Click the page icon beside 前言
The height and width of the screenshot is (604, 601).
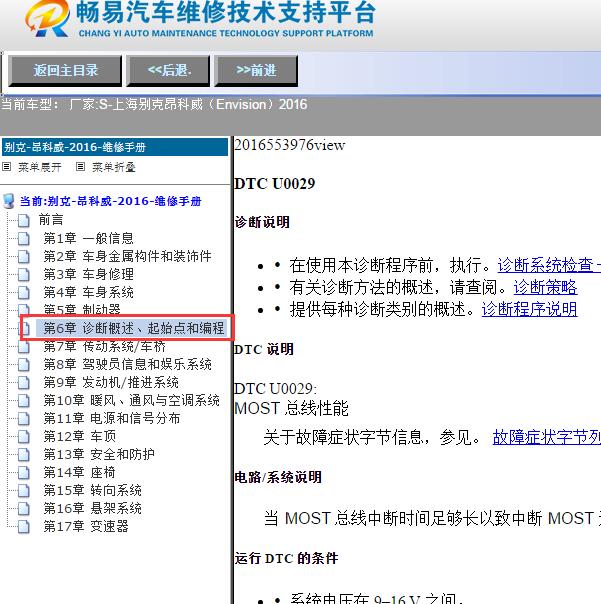click(x=24, y=221)
